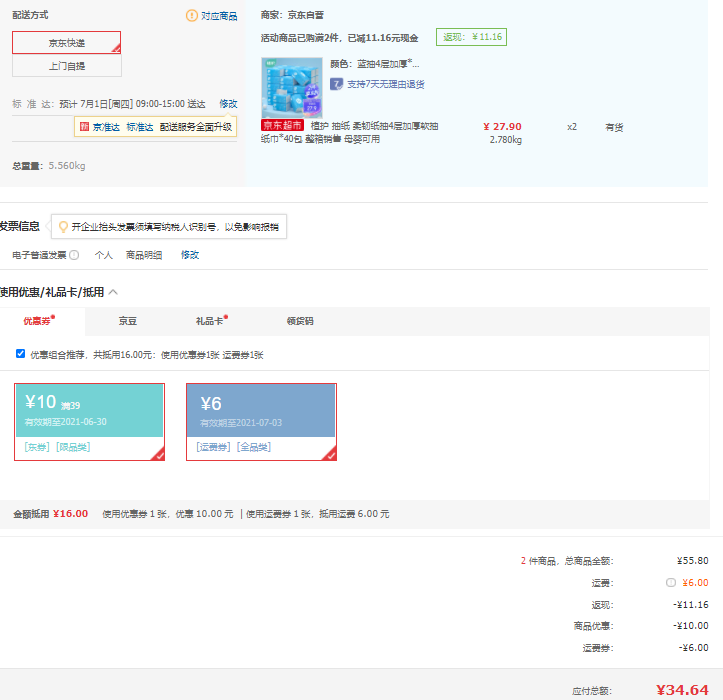
Task: Click the x2 quantity text
Action: pos(572,127)
